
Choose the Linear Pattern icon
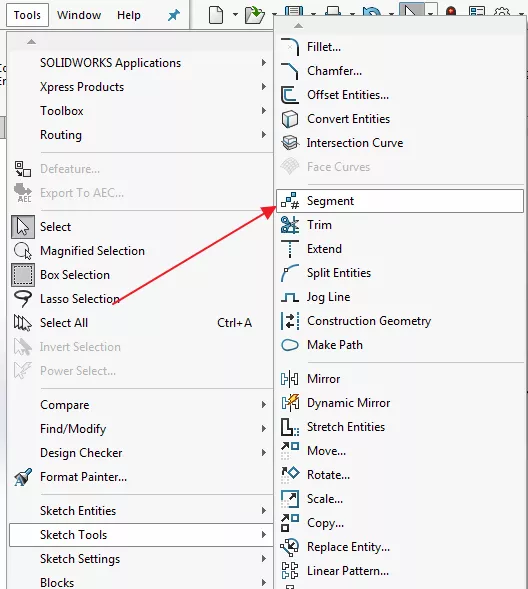pyautogui.click(x=290, y=571)
